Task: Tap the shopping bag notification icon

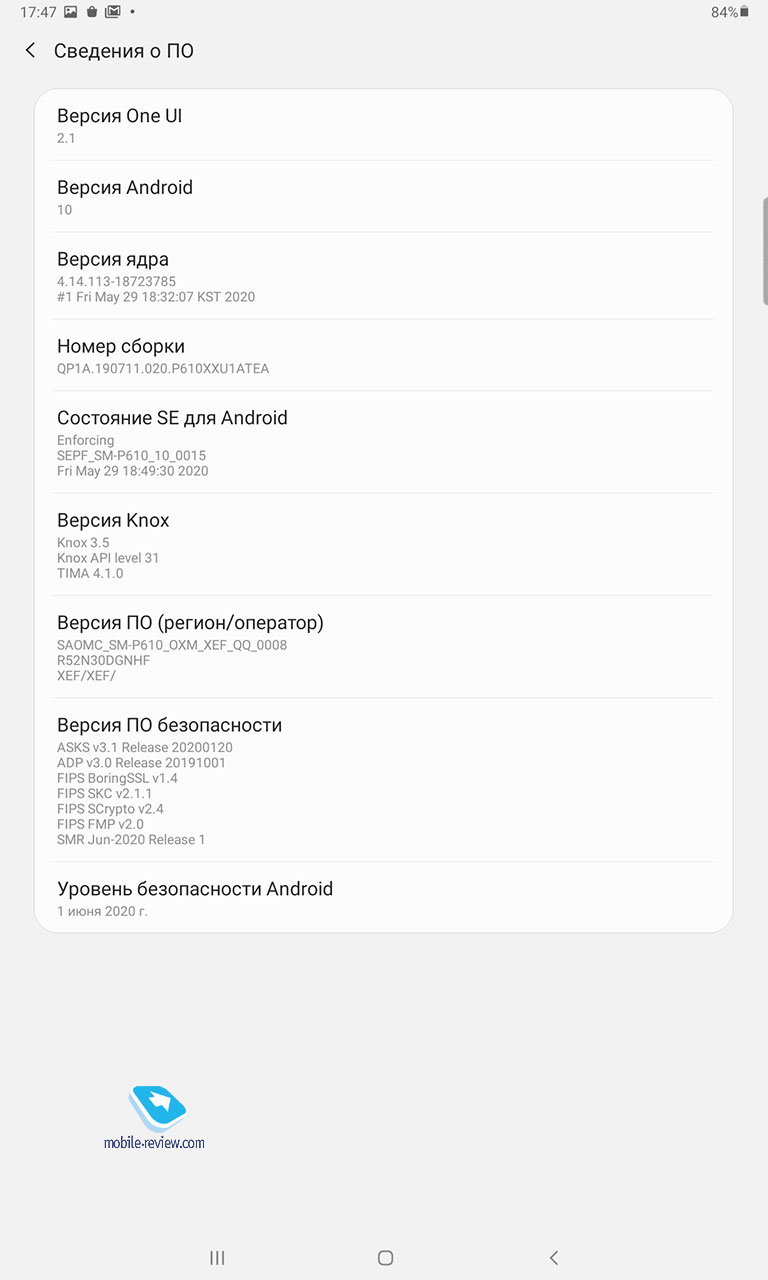Action: coord(92,12)
